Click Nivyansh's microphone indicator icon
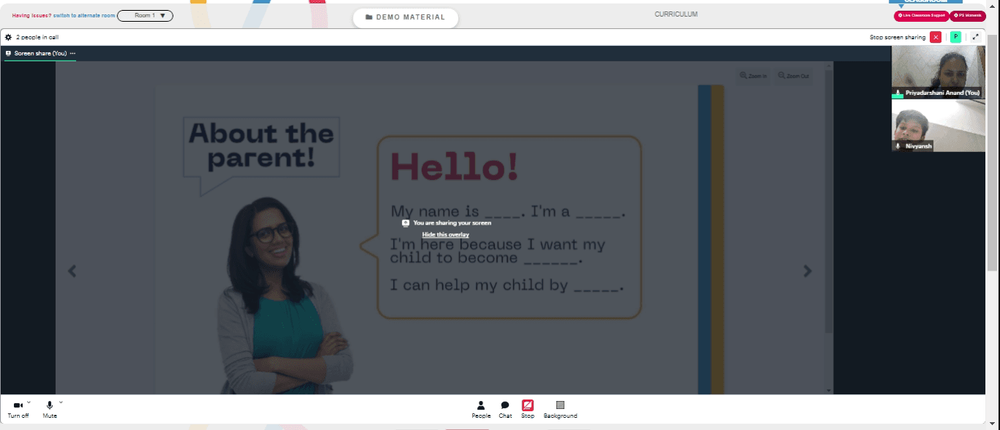The image size is (1000, 430). (x=898, y=146)
